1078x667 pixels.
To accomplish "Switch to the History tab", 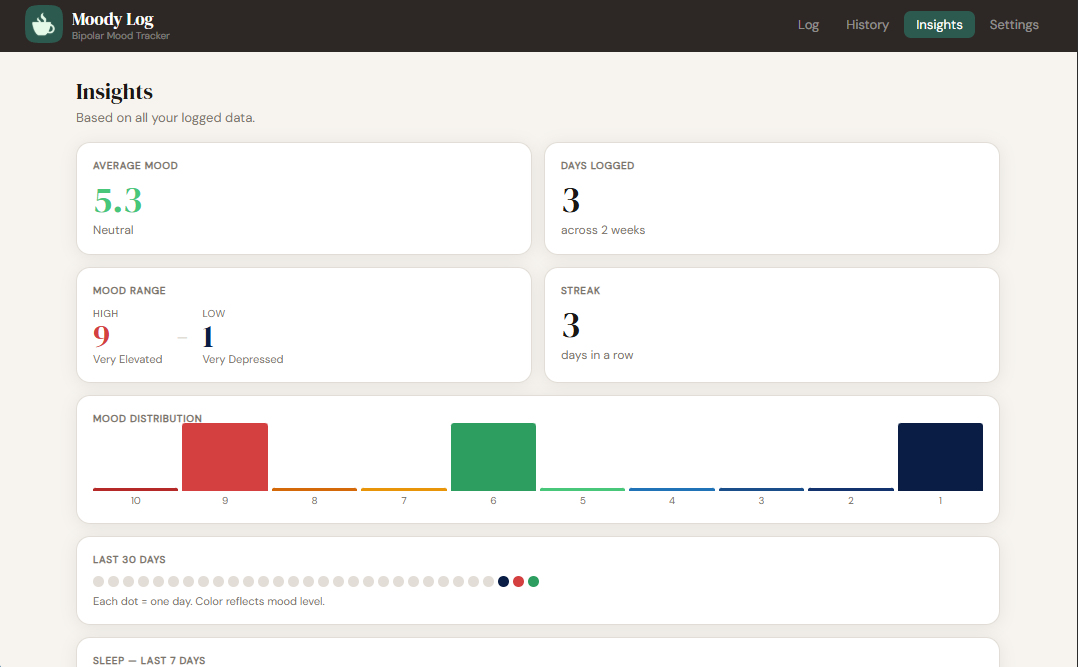I will 866,25.
